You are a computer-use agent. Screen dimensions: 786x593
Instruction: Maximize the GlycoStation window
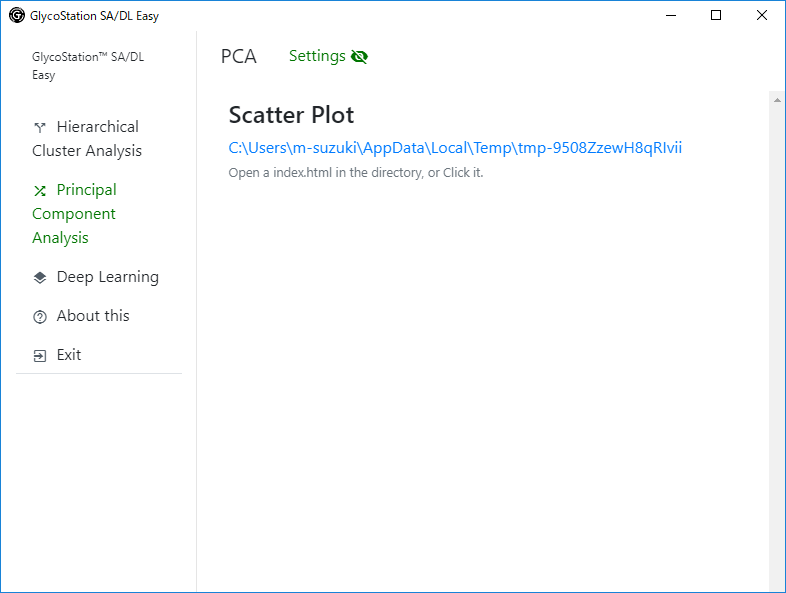point(716,16)
